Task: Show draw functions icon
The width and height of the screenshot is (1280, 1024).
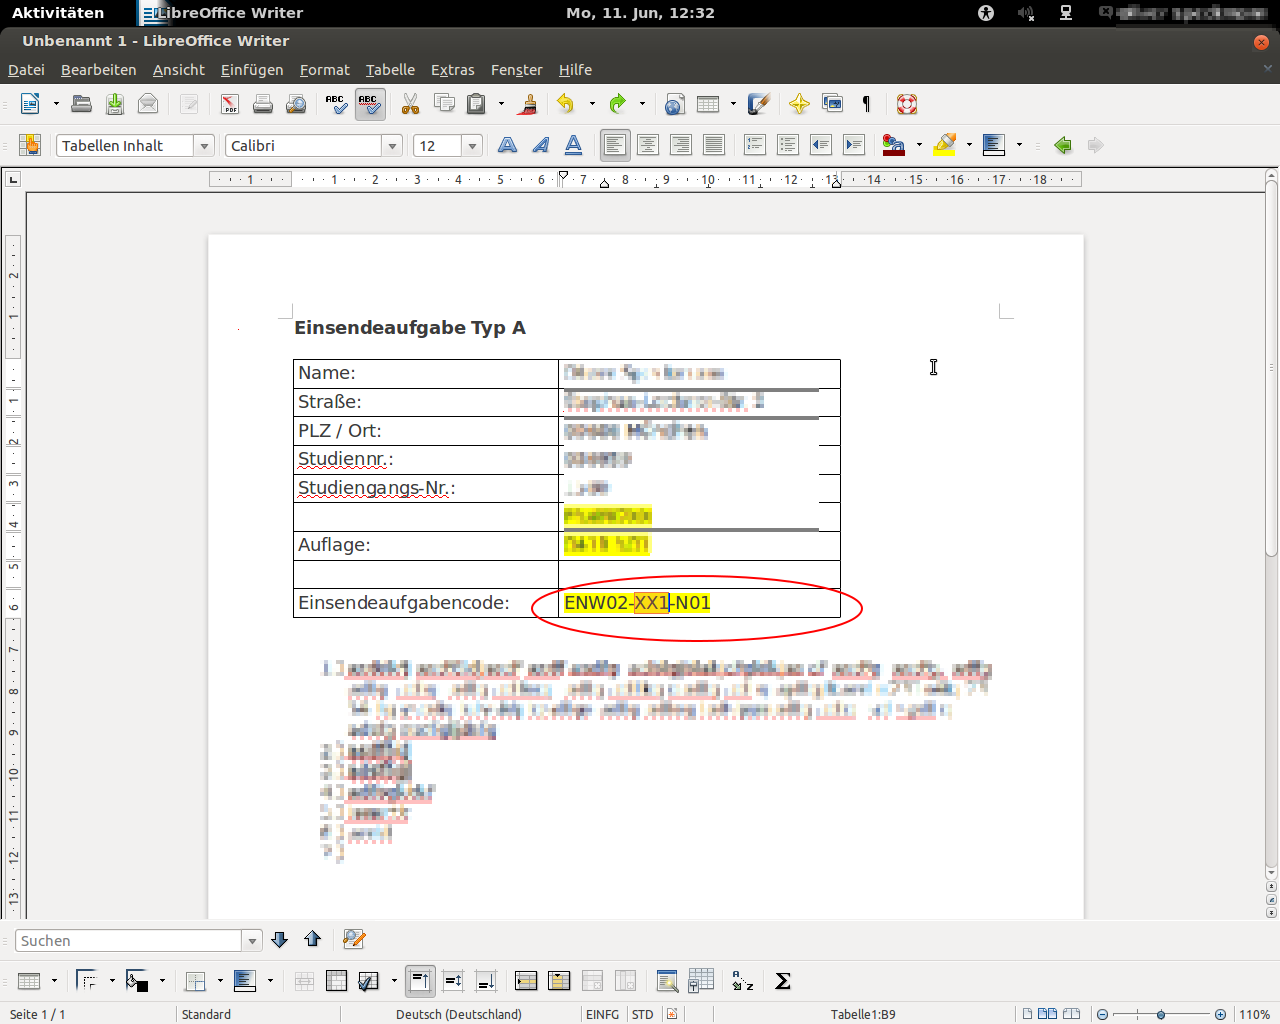Action: pos(759,104)
